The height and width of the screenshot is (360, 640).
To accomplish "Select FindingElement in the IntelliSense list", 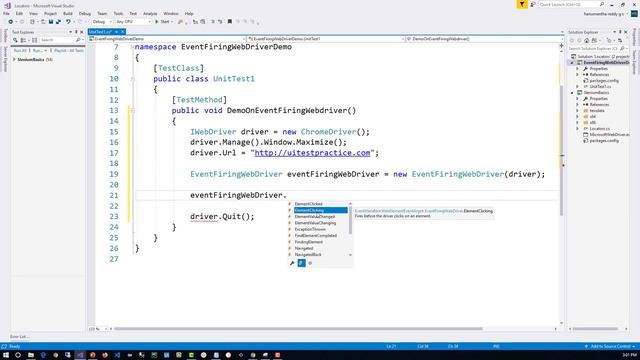I will 309,242.
